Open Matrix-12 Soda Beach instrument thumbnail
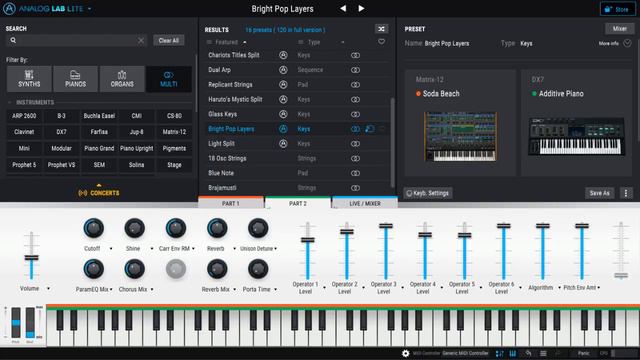 point(460,137)
